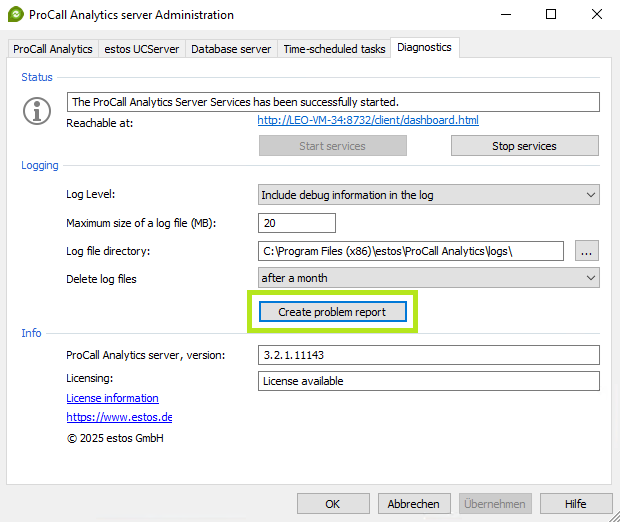620x522 pixels.
Task: Click the Hilfe button
Action: [x=576, y=504]
